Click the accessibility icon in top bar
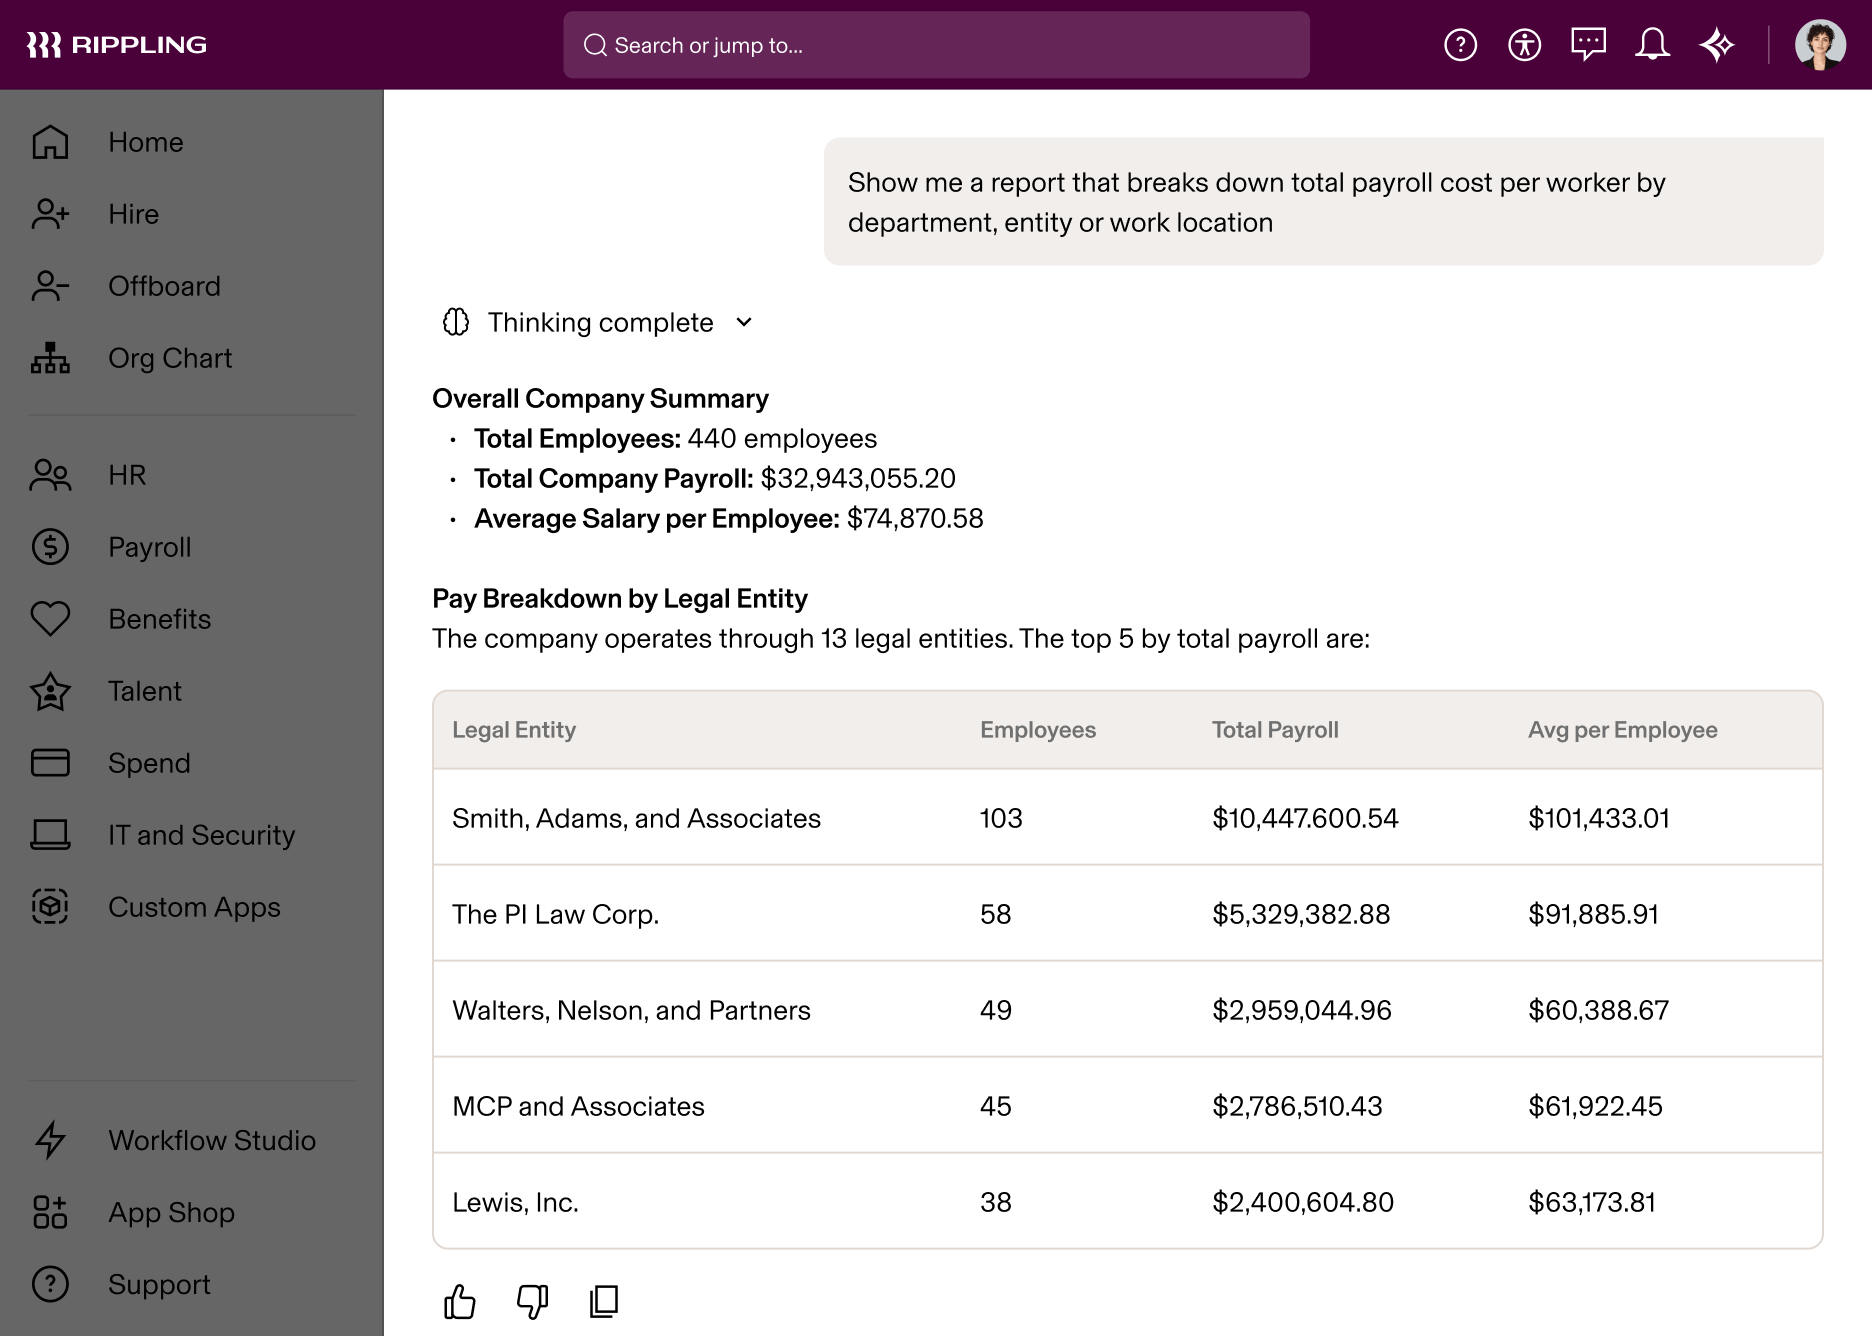 (1524, 44)
